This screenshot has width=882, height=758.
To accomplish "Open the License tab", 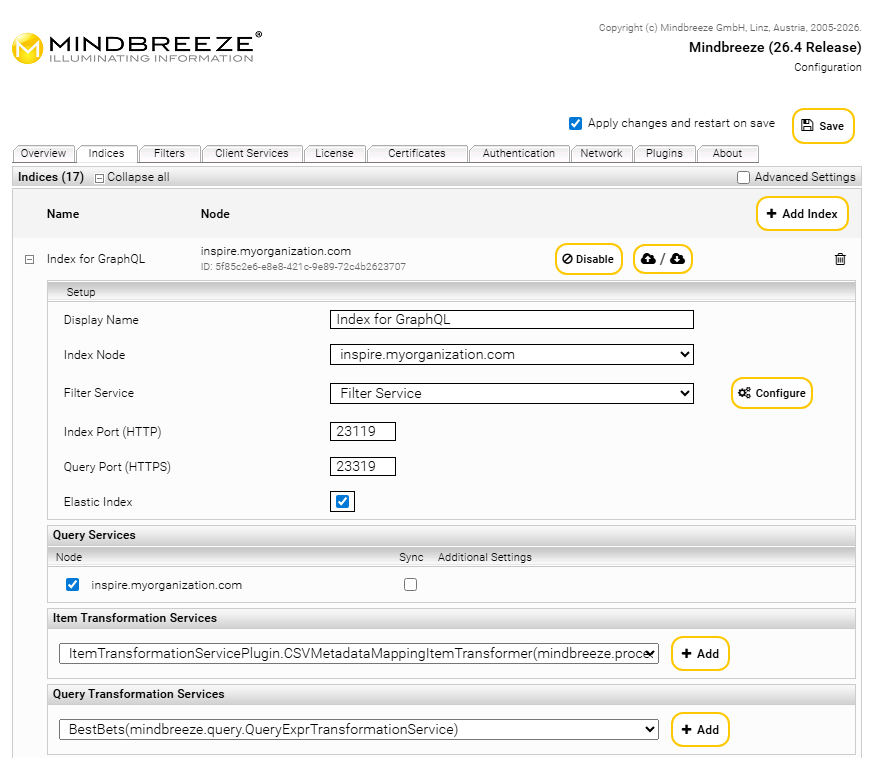I will click(334, 154).
